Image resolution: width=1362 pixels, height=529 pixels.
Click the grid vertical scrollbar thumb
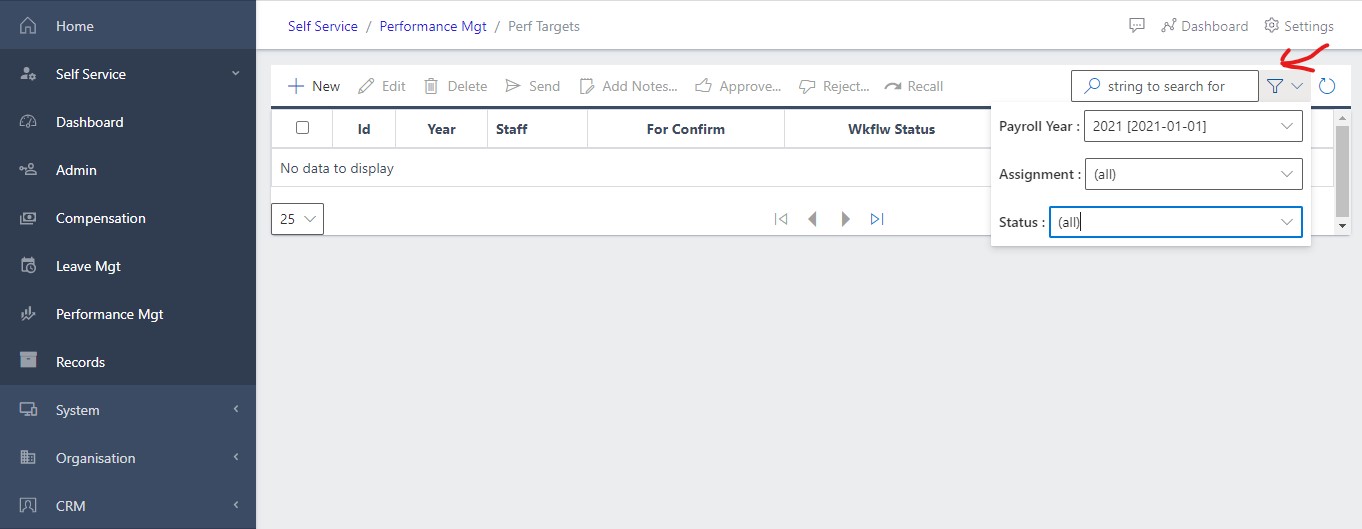(1343, 170)
